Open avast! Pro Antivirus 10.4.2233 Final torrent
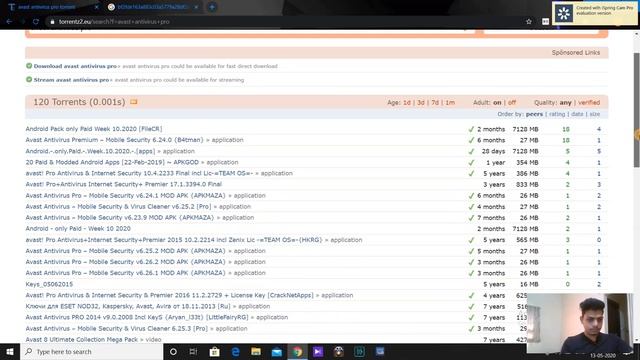 click(x=139, y=173)
